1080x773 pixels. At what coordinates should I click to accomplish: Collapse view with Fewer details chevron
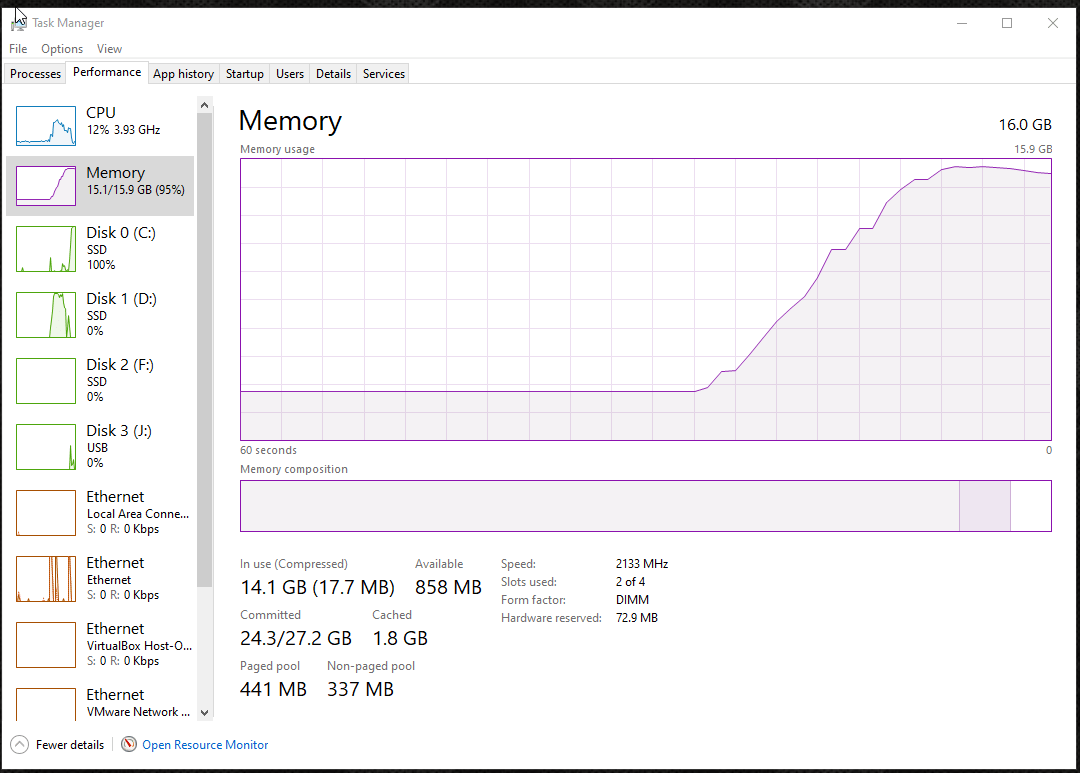pyautogui.click(x=19, y=744)
